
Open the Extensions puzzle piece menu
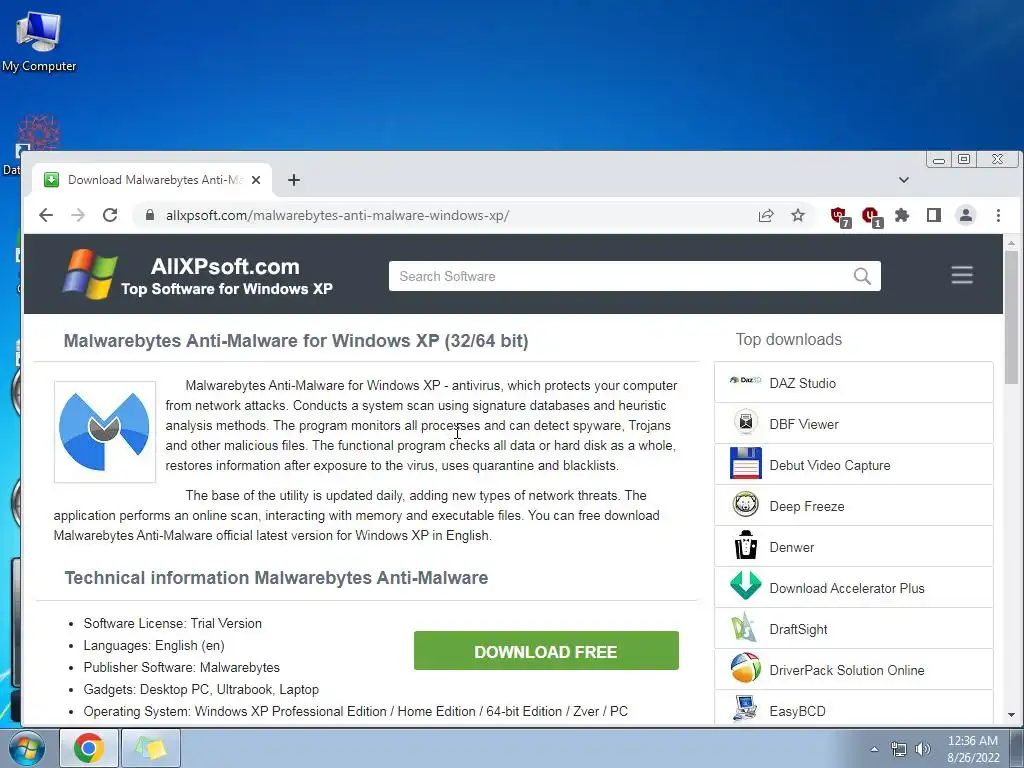click(902, 215)
